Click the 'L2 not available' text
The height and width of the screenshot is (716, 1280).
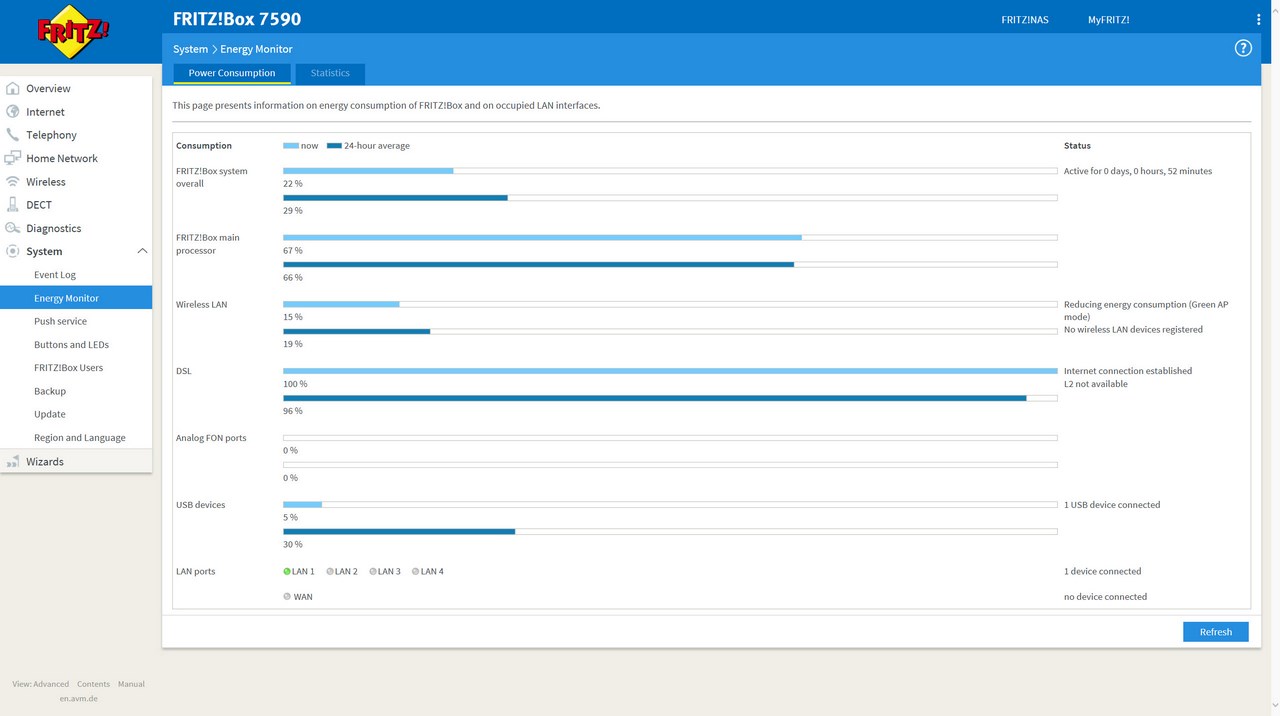click(x=1096, y=384)
